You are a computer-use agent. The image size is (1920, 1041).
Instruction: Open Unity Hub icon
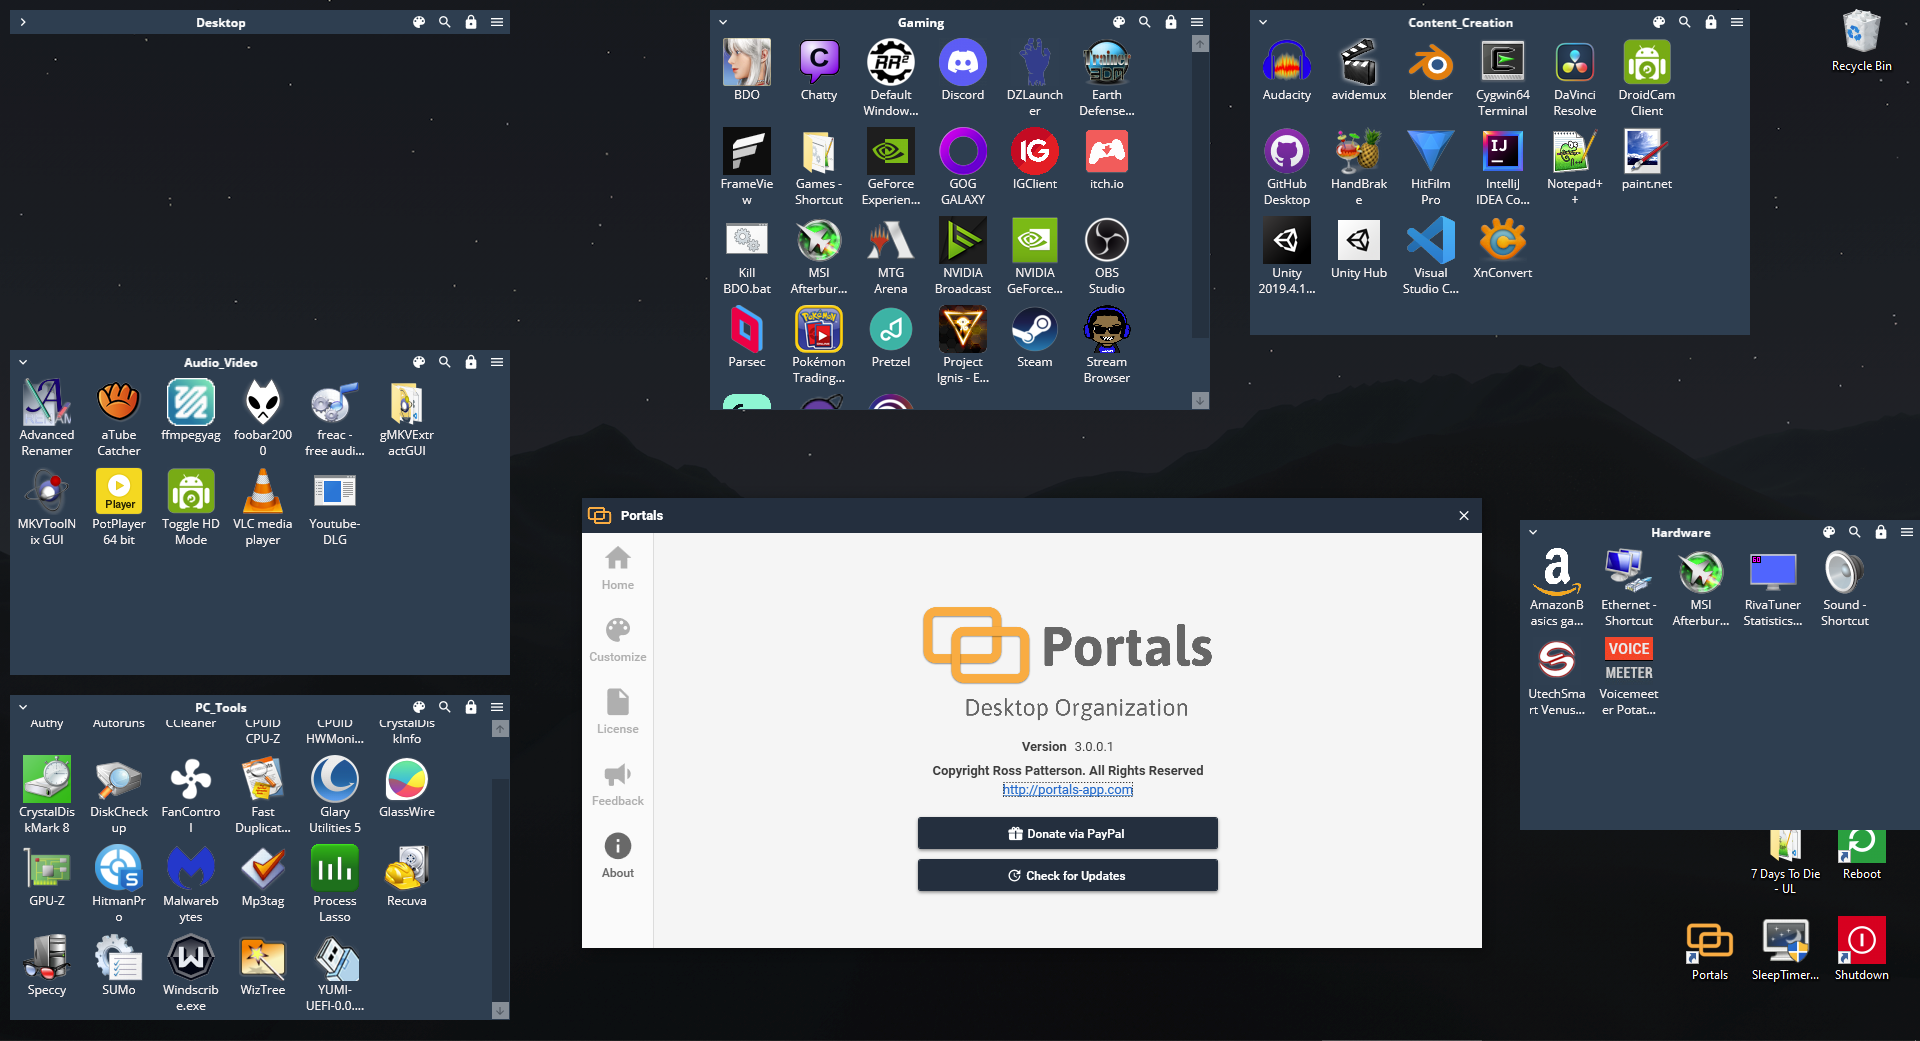pos(1358,249)
